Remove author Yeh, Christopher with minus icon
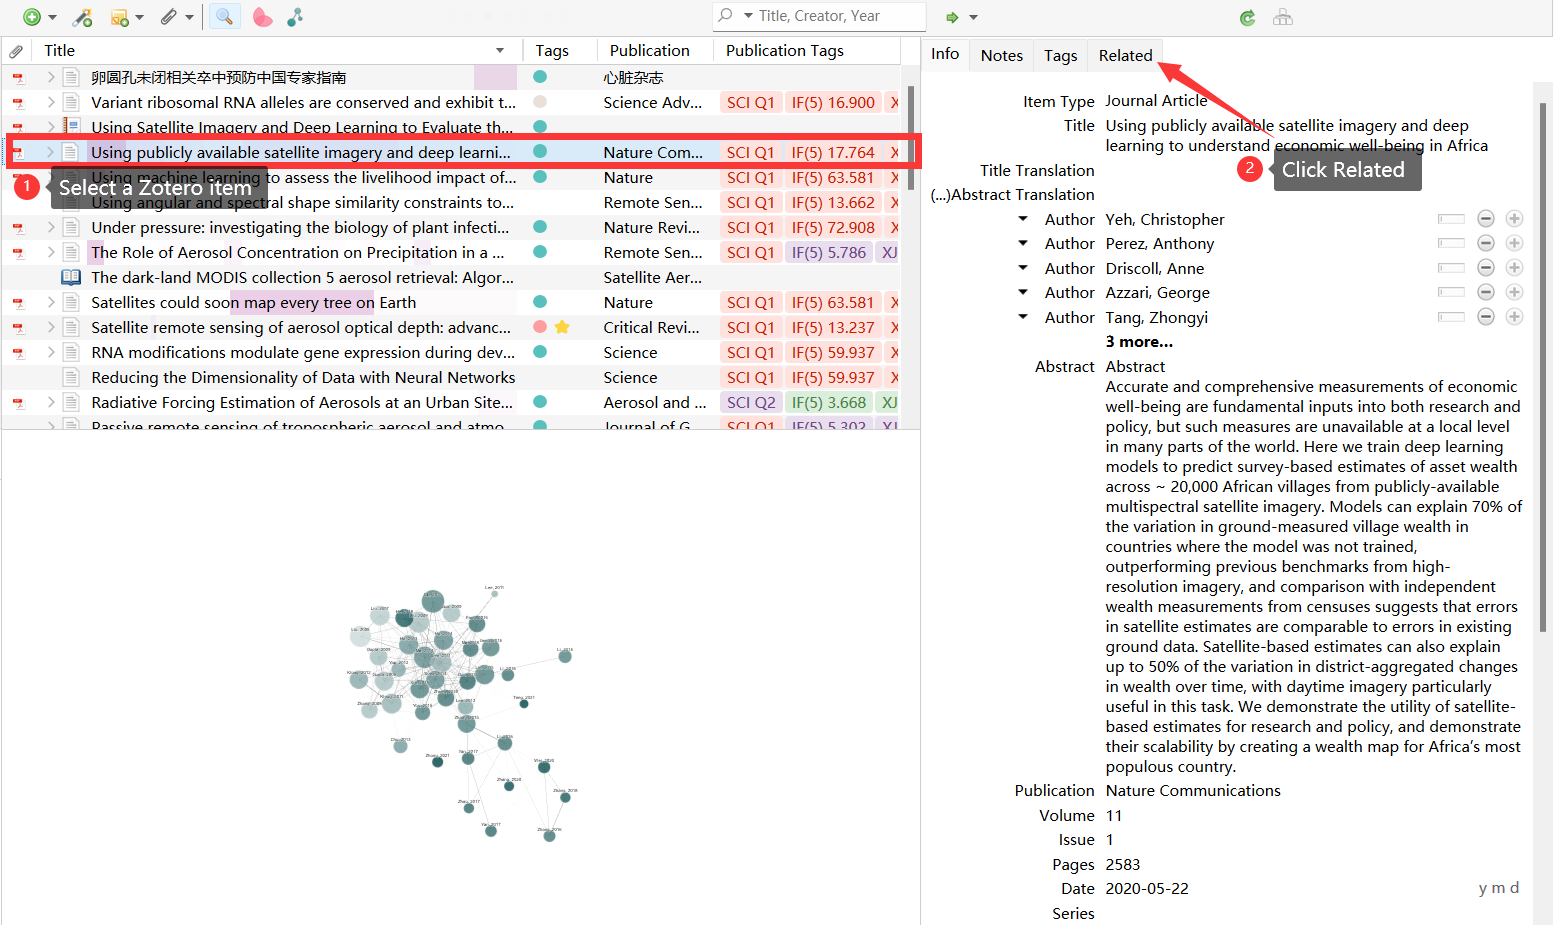The width and height of the screenshot is (1553, 925). pos(1486,219)
